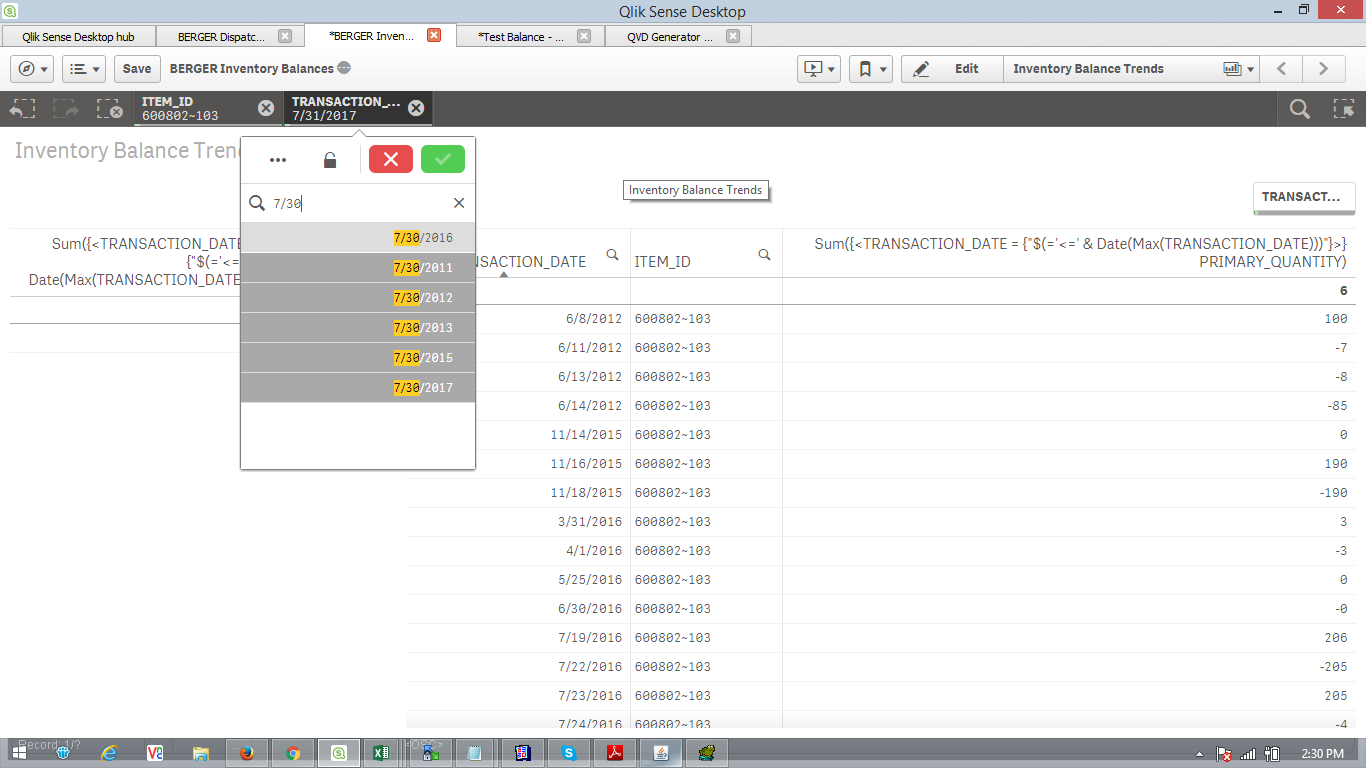Open the selections tool
Viewport: 1366px width, 768px height.
(x=1344, y=109)
